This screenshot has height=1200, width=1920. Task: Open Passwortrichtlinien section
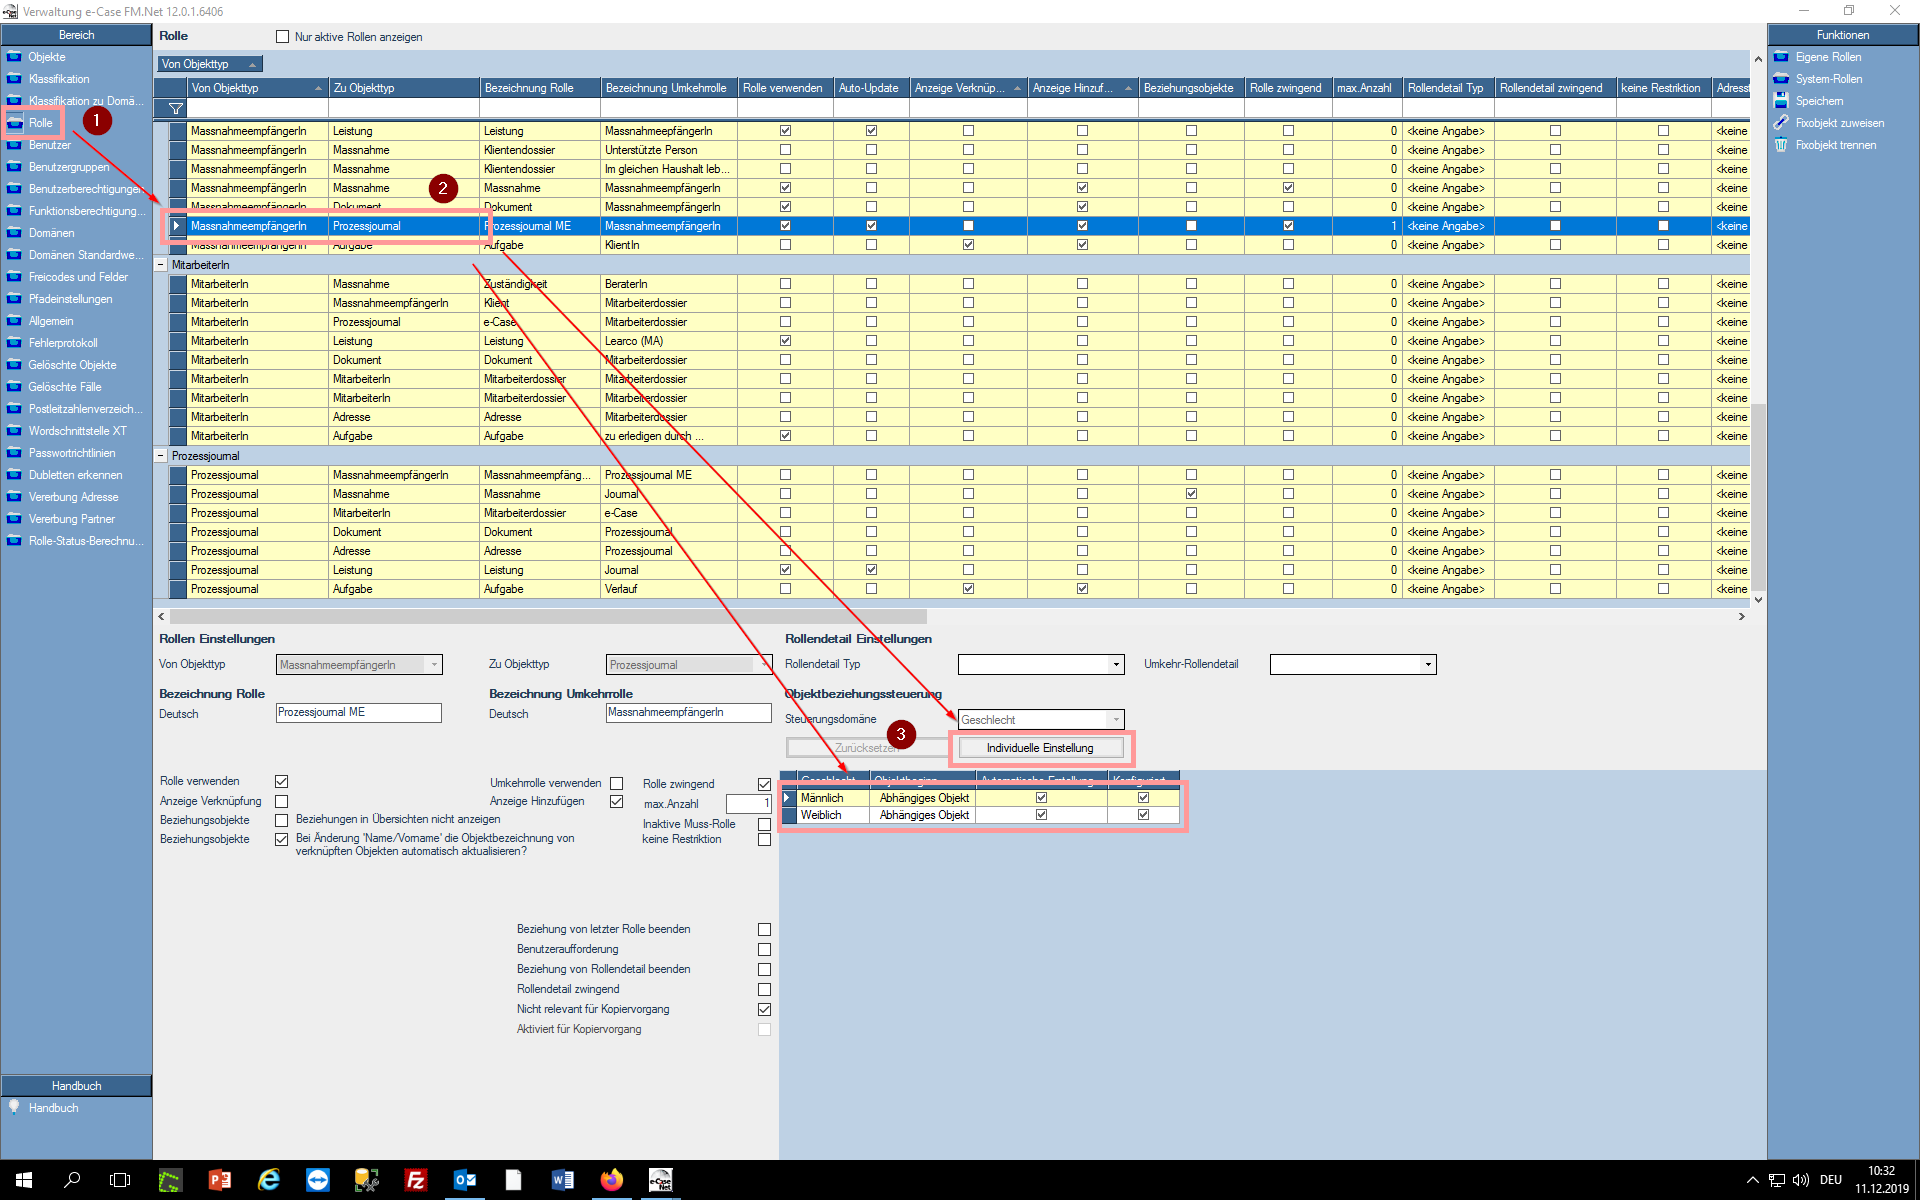[72, 453]
